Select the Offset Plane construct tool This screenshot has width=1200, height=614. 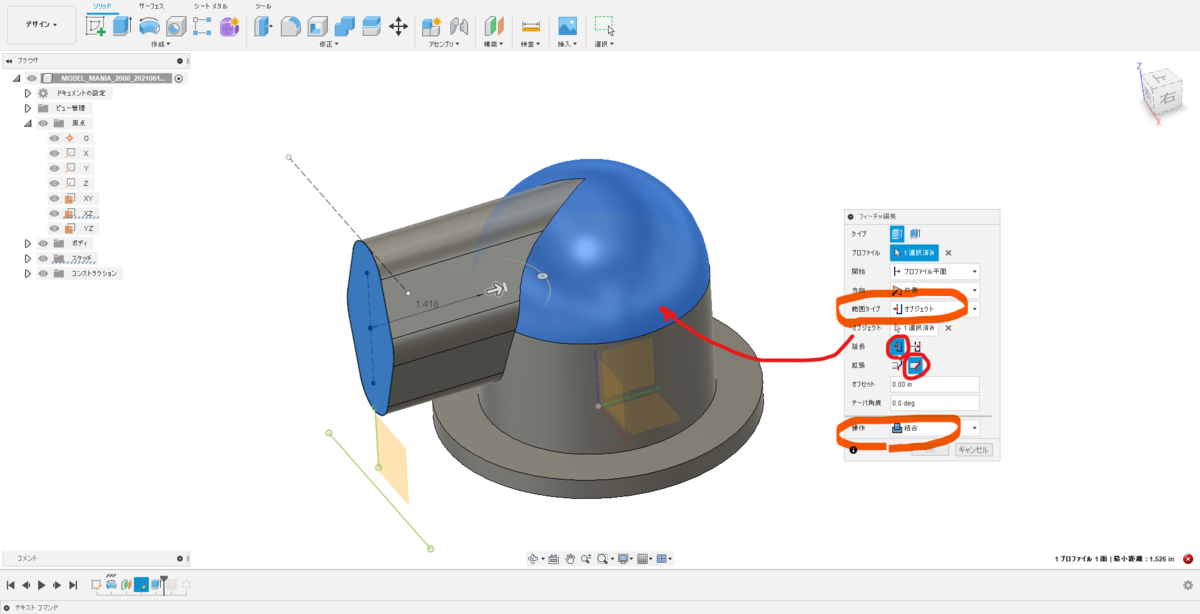(495, 27)
